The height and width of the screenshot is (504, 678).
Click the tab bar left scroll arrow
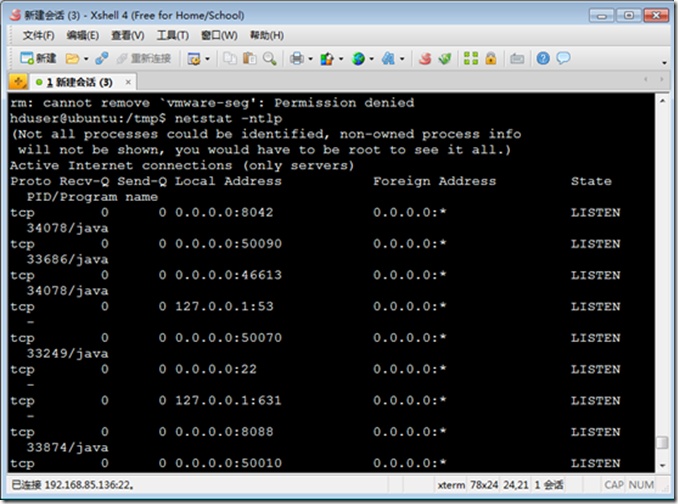click(646, 80)
